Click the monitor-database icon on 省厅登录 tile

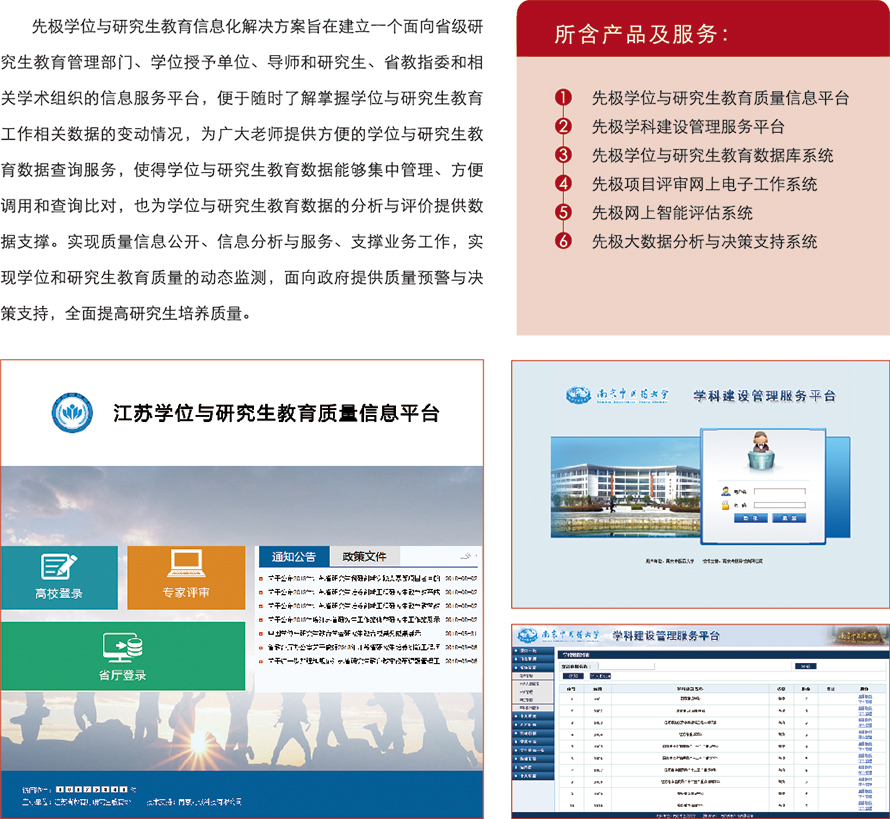coord(123,648)
